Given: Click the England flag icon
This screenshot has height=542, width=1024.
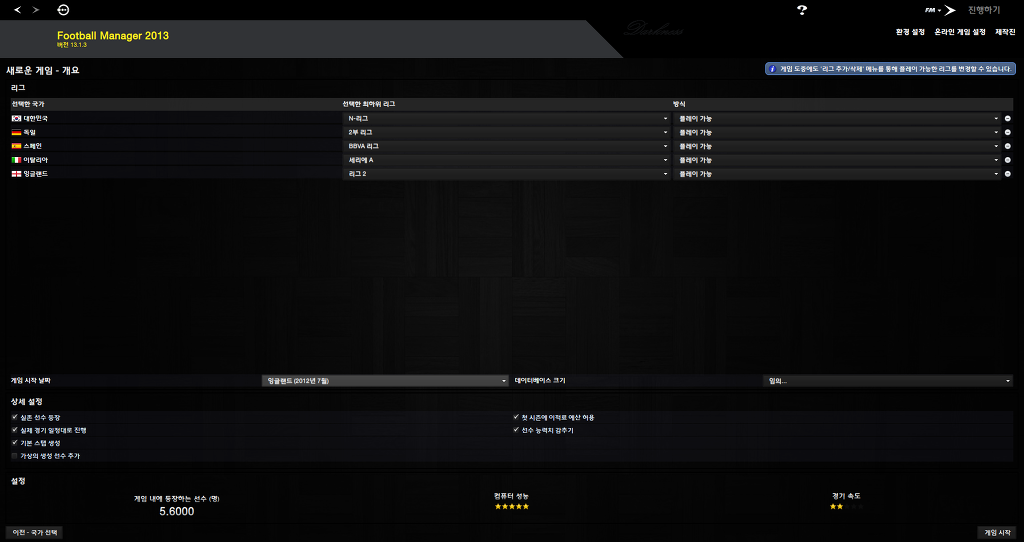Looking at the screenshot, I should point(16,174).
